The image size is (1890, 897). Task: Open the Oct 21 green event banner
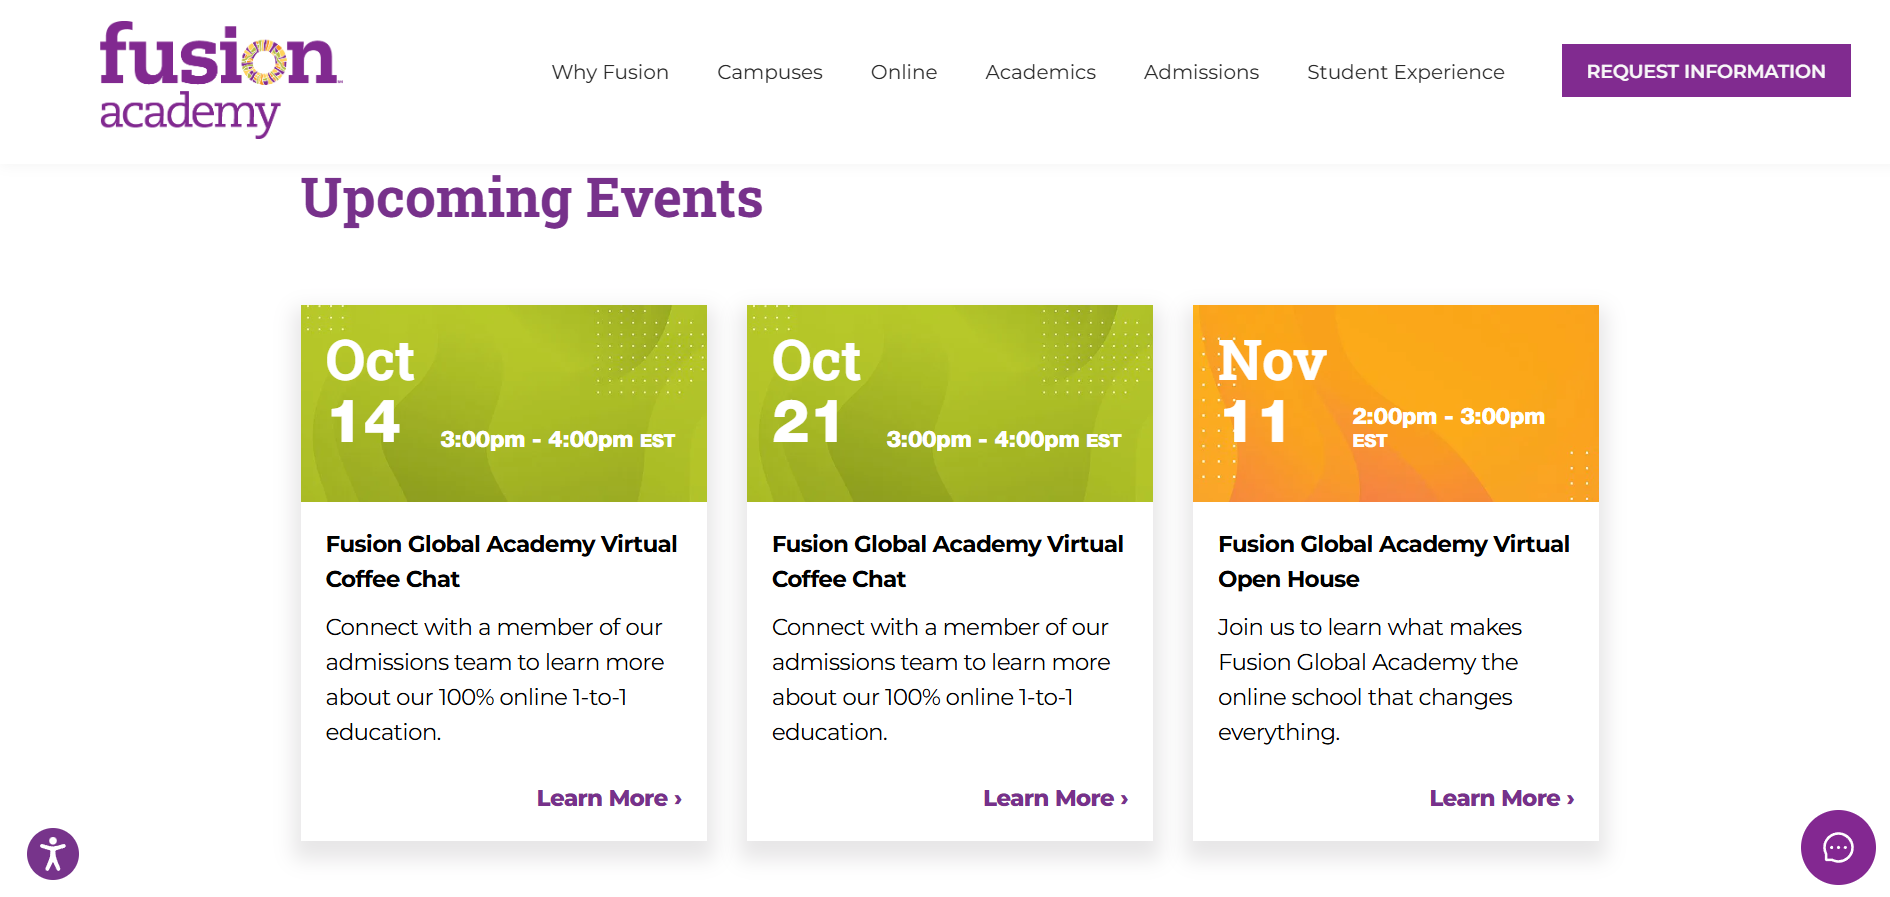coord(949,403)
